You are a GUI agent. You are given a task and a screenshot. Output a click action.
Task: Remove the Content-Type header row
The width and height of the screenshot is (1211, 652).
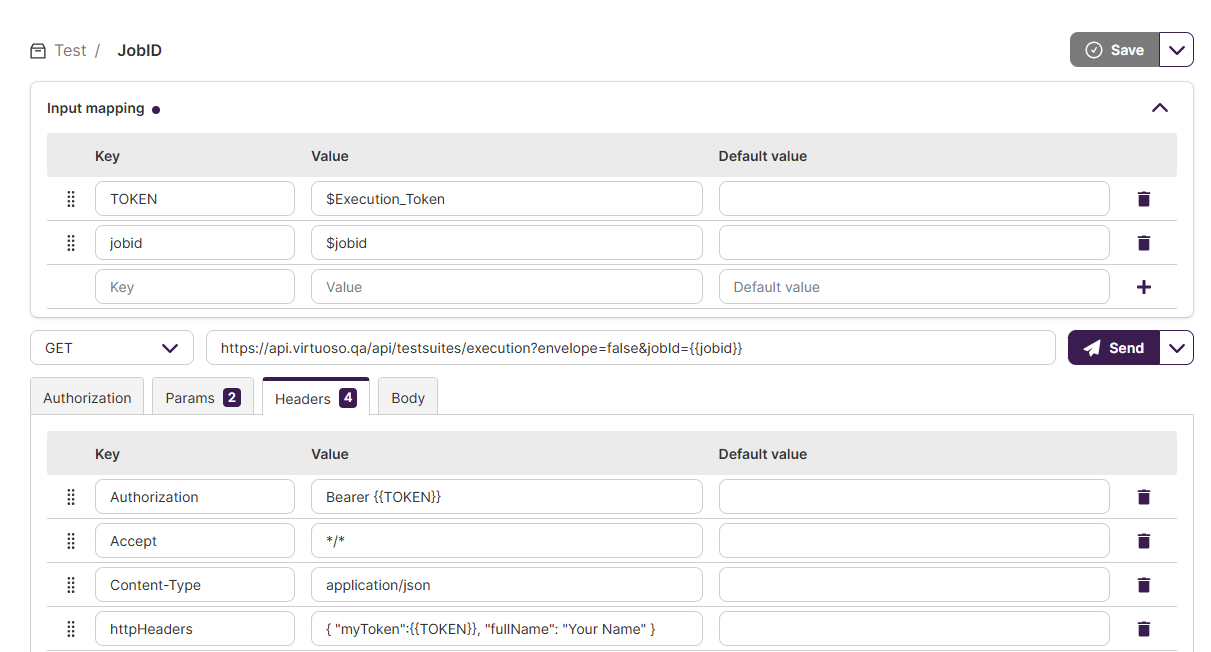tap(1144, 585)
